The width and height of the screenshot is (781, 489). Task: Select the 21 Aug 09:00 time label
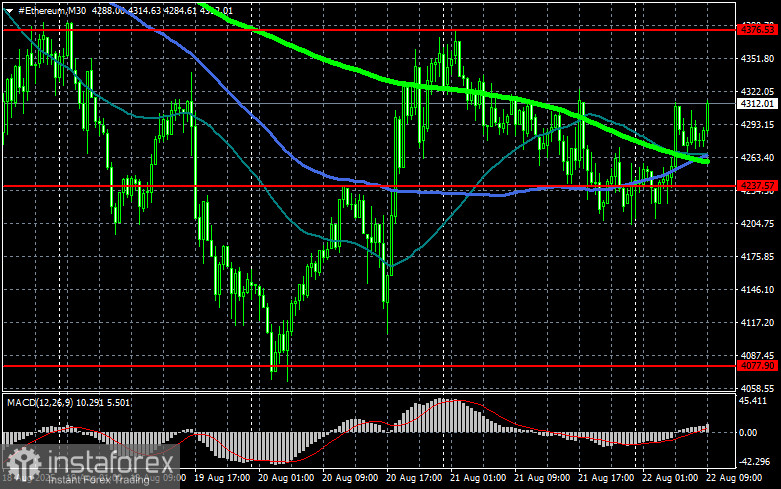(x=542, y=478)
